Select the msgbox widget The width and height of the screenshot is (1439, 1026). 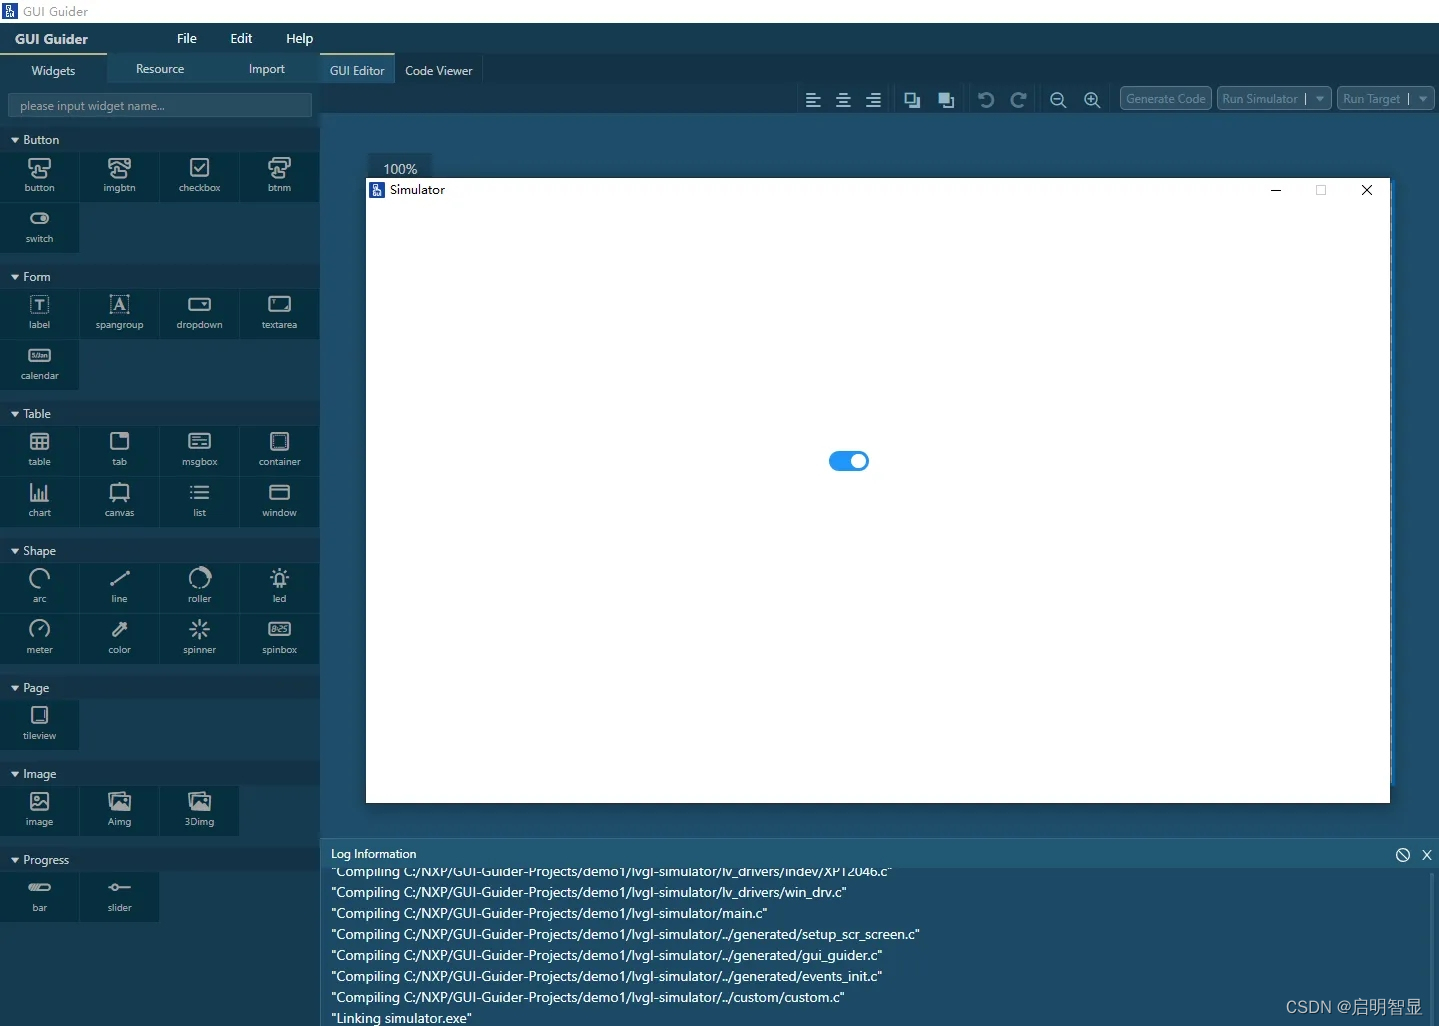199,449
